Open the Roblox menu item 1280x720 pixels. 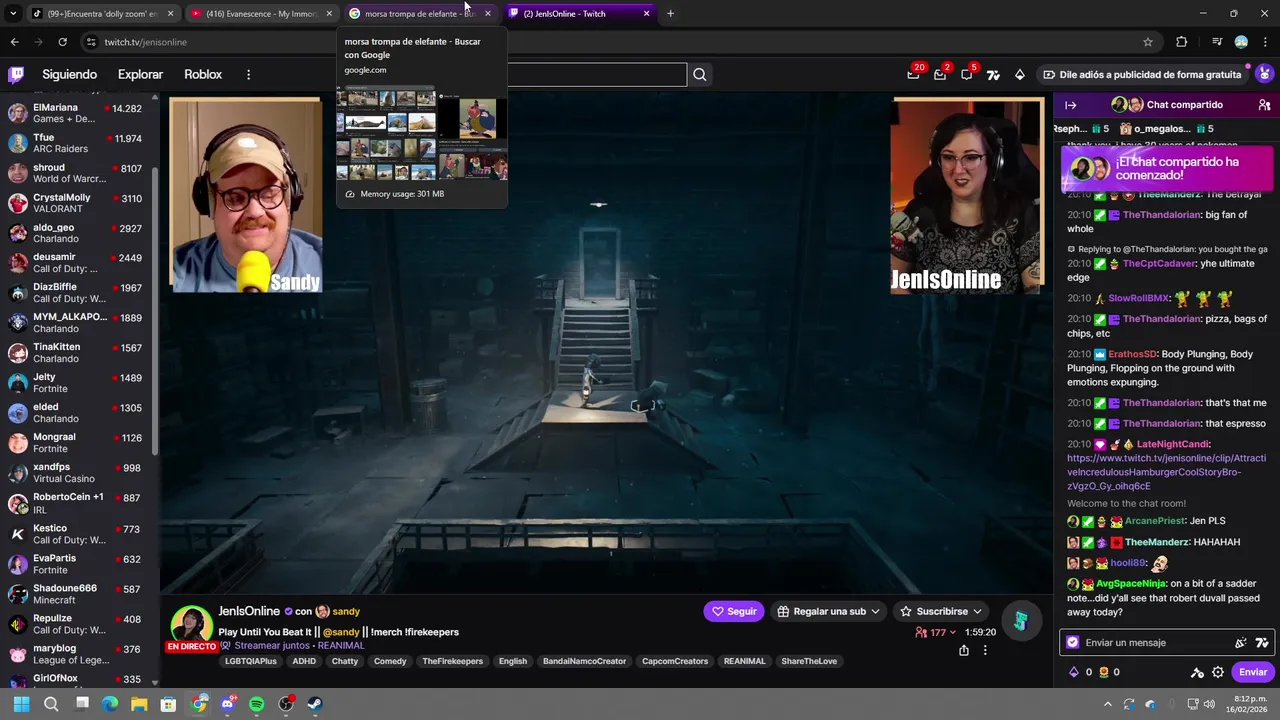point(203,74)
